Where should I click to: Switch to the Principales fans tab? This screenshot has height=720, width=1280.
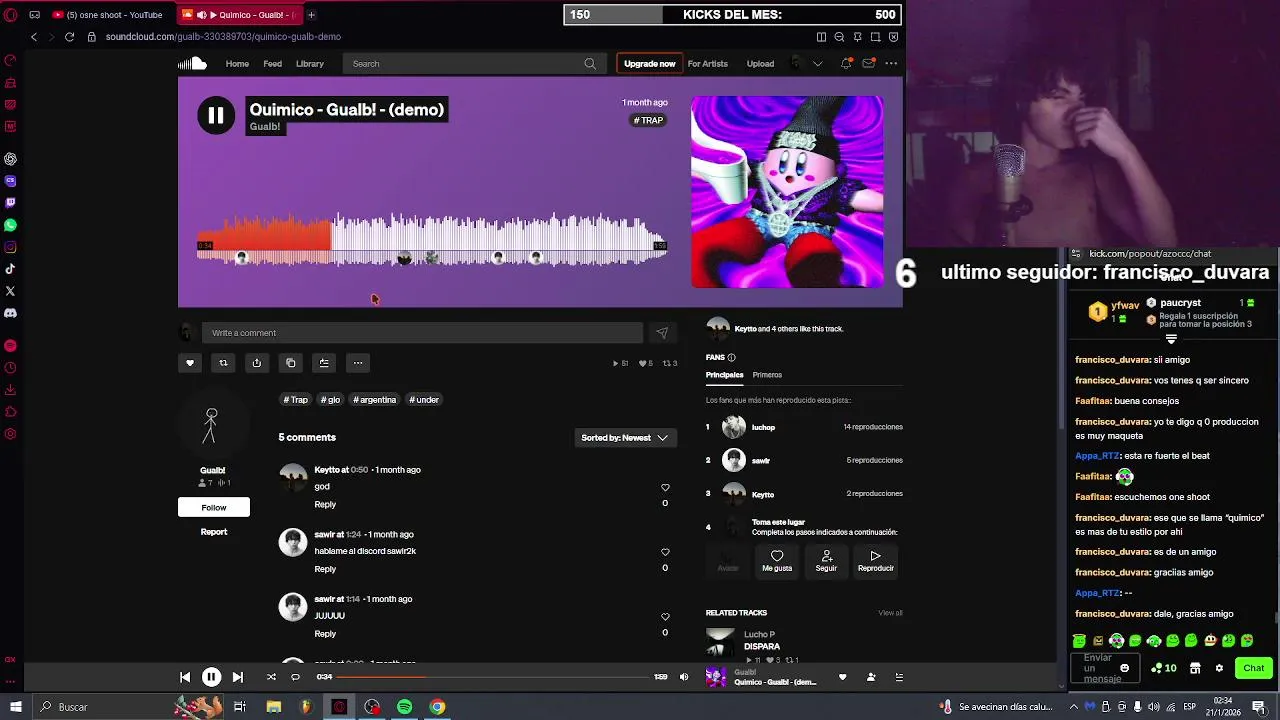[724, 375]
